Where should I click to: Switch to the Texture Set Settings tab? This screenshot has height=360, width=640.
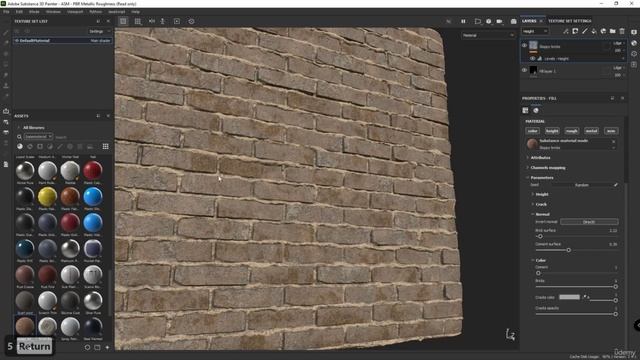[x=570, y=21]
